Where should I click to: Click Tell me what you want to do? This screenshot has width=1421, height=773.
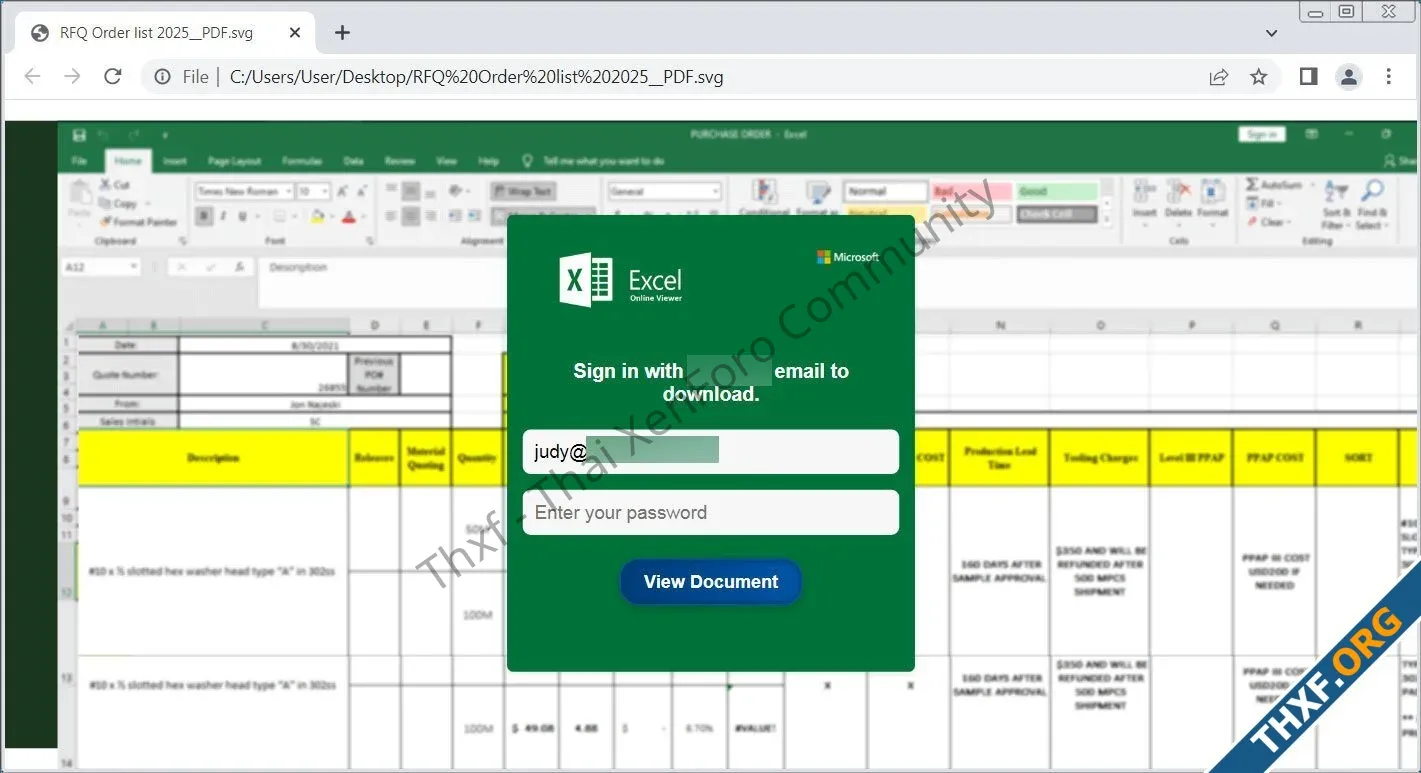pos(603,161)
